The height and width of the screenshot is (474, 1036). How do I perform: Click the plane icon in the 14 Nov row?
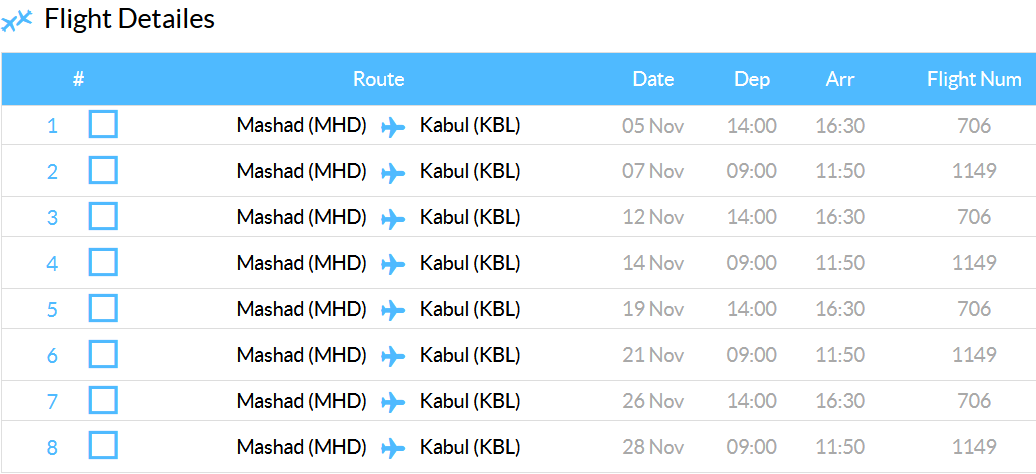pyautogui.click(x=393, y=264)
